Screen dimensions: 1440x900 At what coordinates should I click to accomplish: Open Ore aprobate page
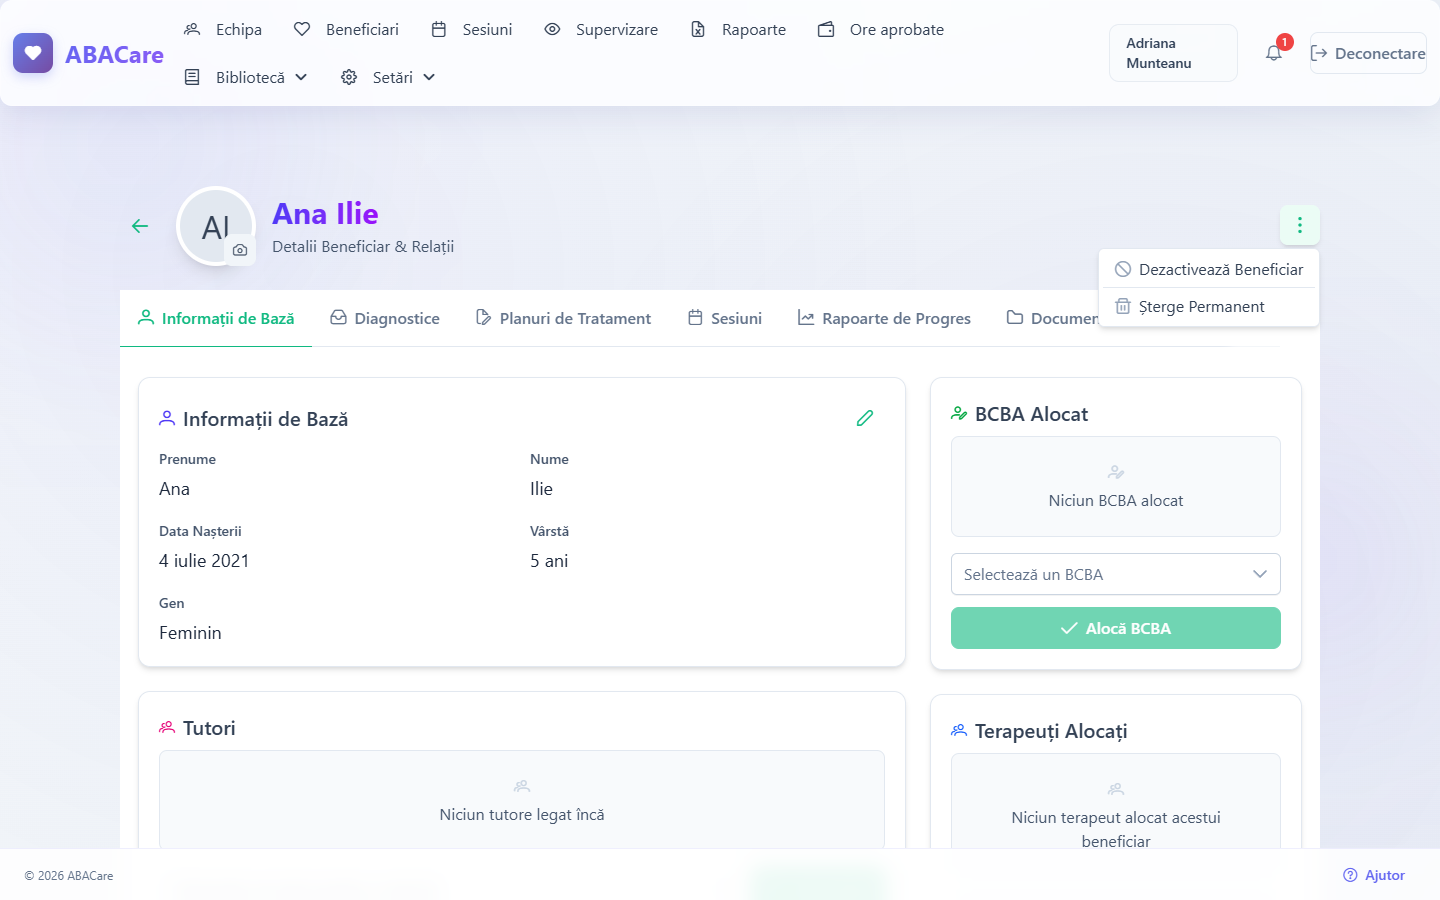[880, 29]
